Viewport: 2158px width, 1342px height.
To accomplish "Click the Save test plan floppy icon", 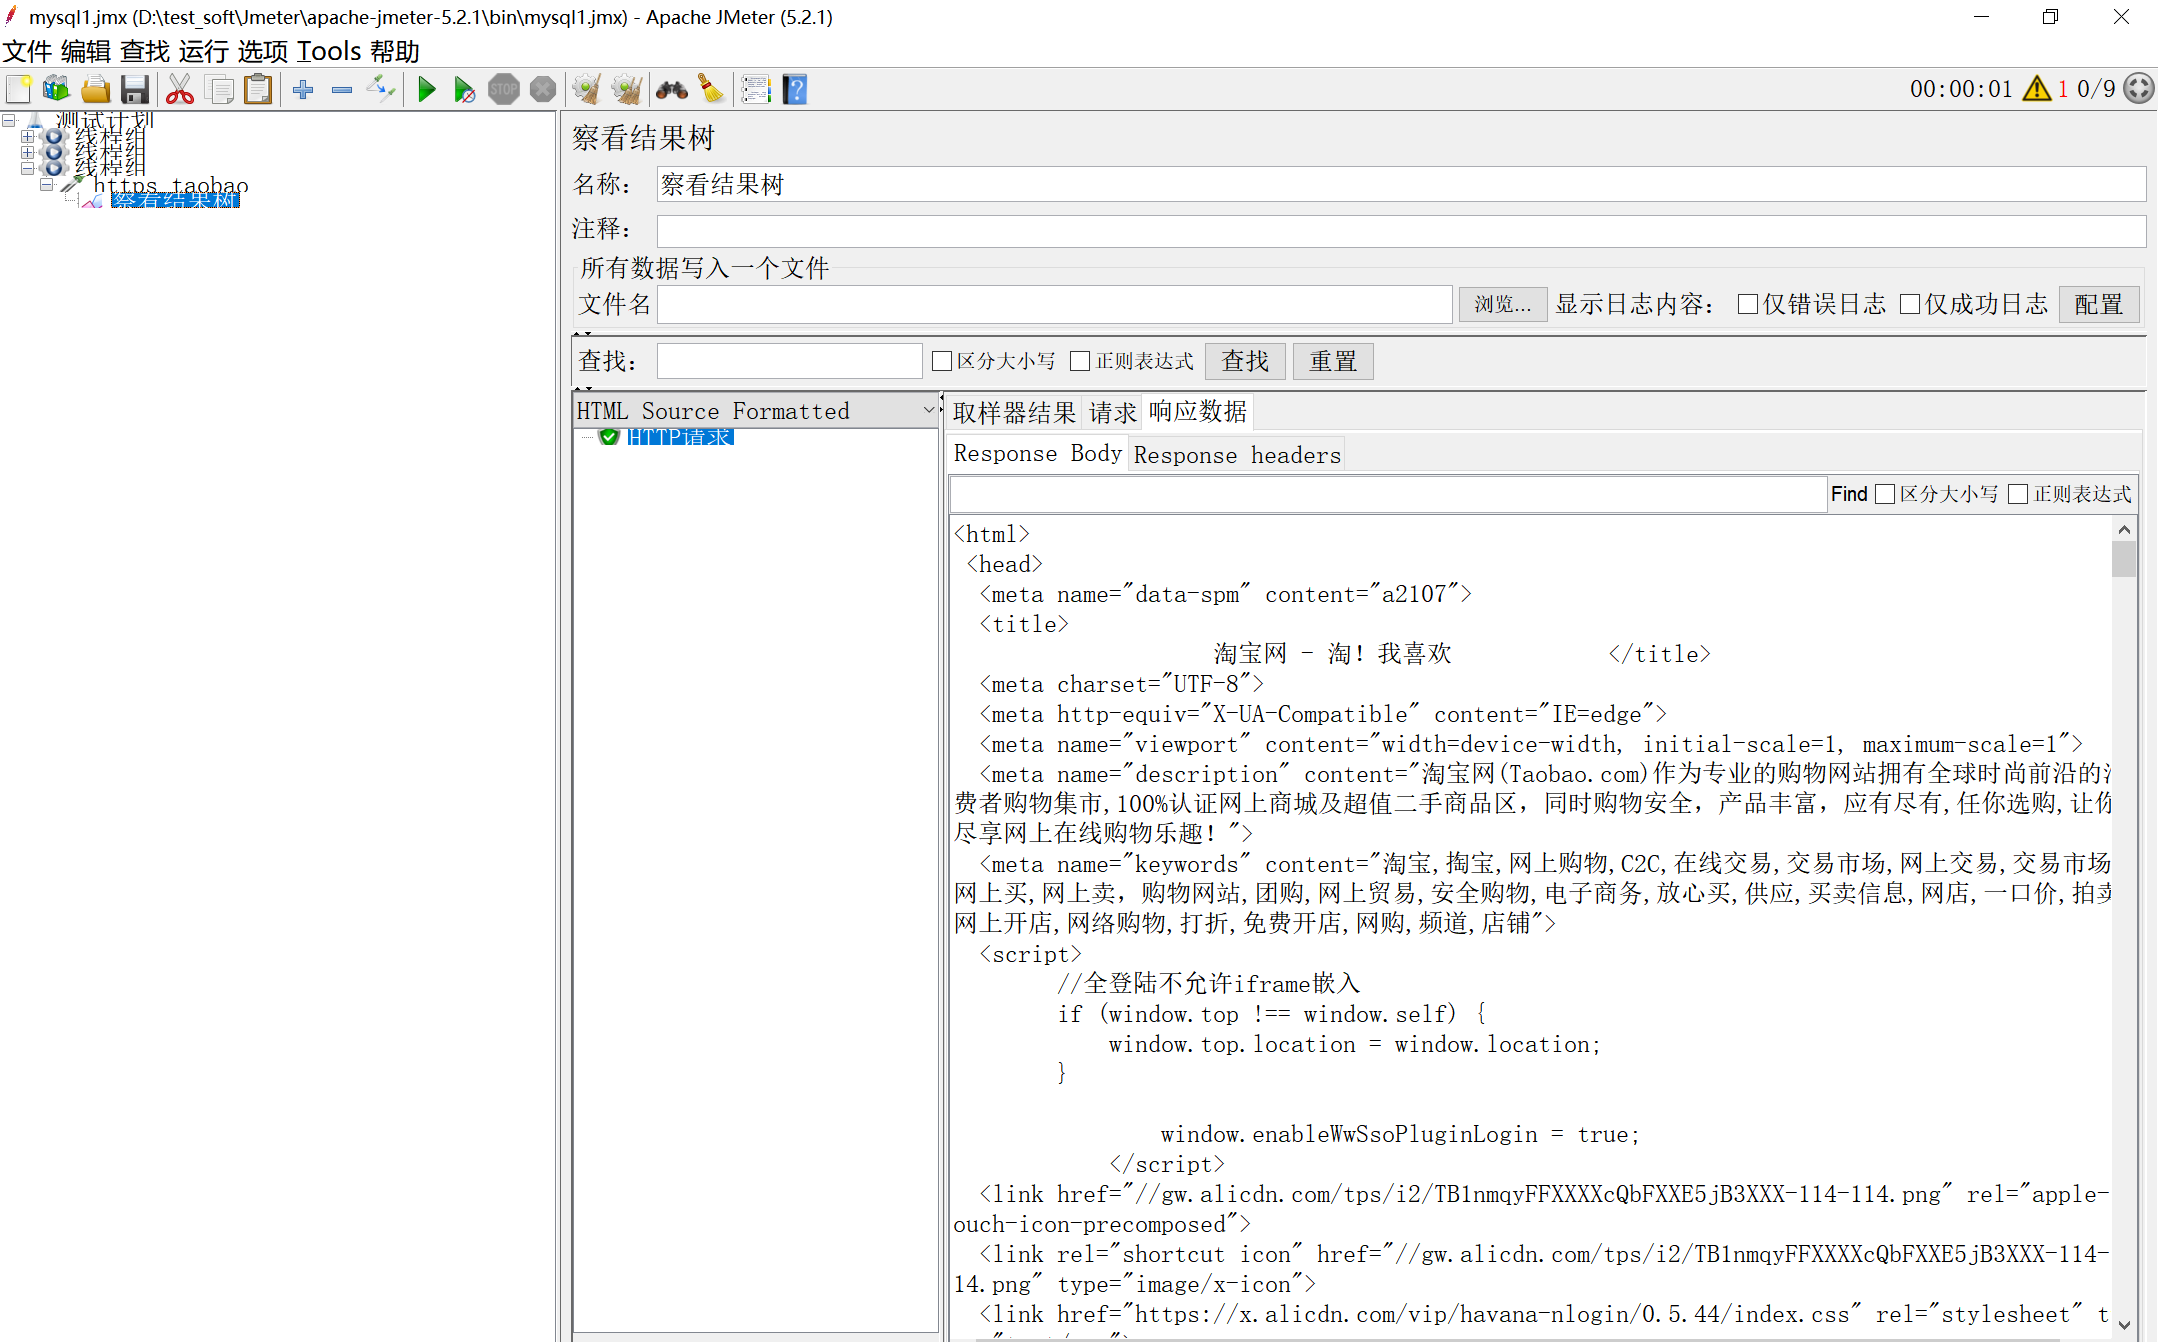I will [135, 90].
